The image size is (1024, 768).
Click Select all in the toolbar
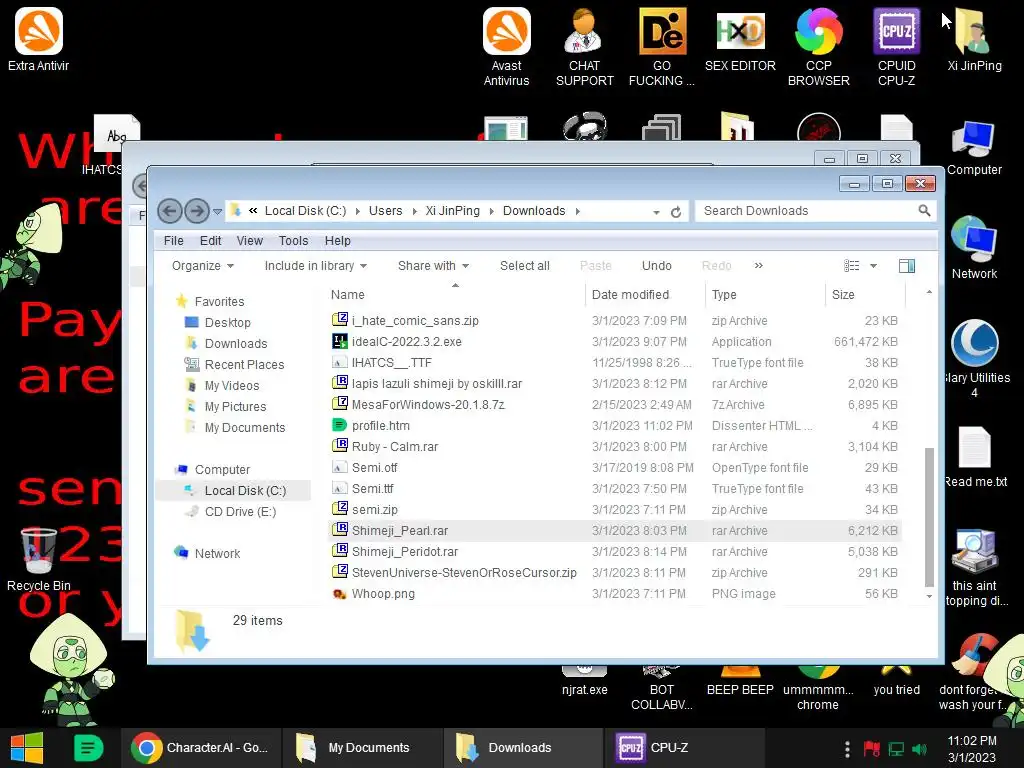[524, 266]
